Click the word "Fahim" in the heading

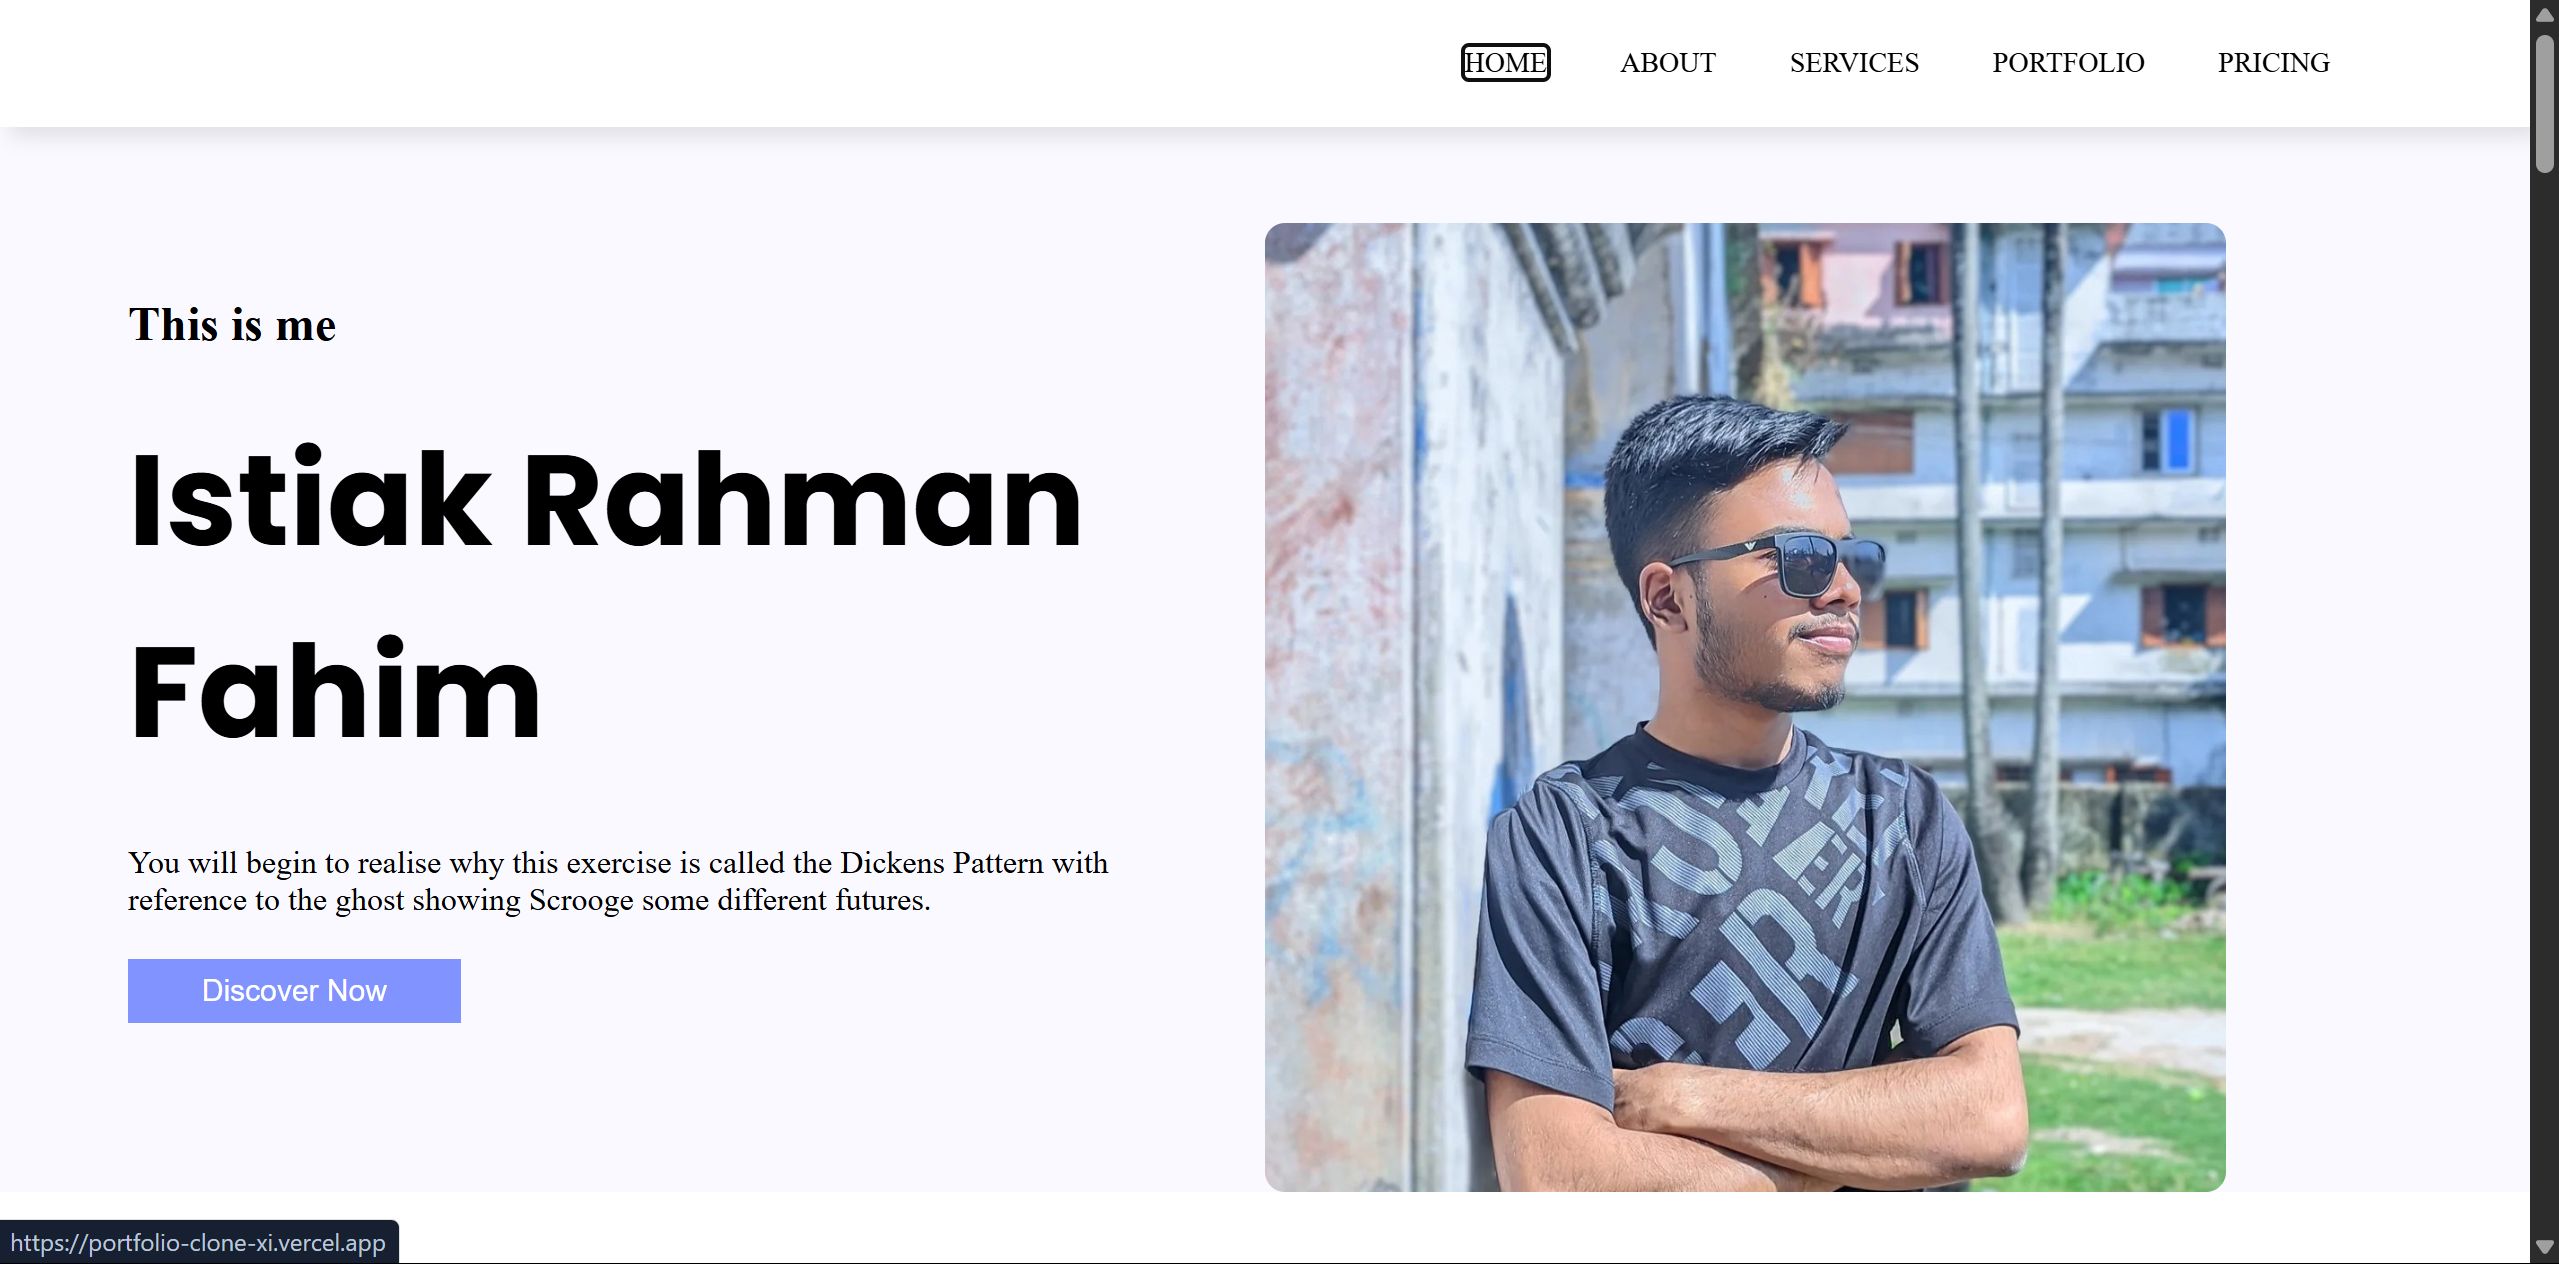(335, 692)
